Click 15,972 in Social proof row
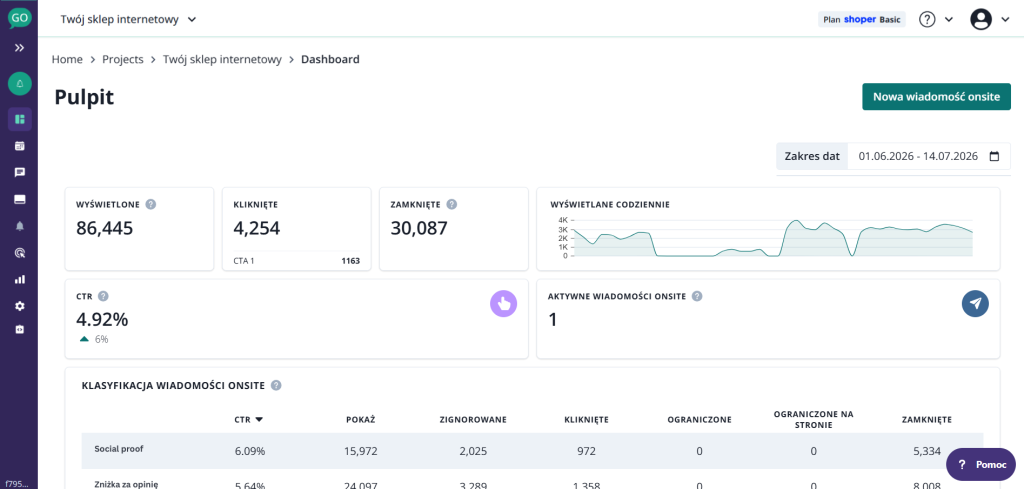Image resolution: width=1024 pixels, height=489 pixels. click(x=360, y=451)
